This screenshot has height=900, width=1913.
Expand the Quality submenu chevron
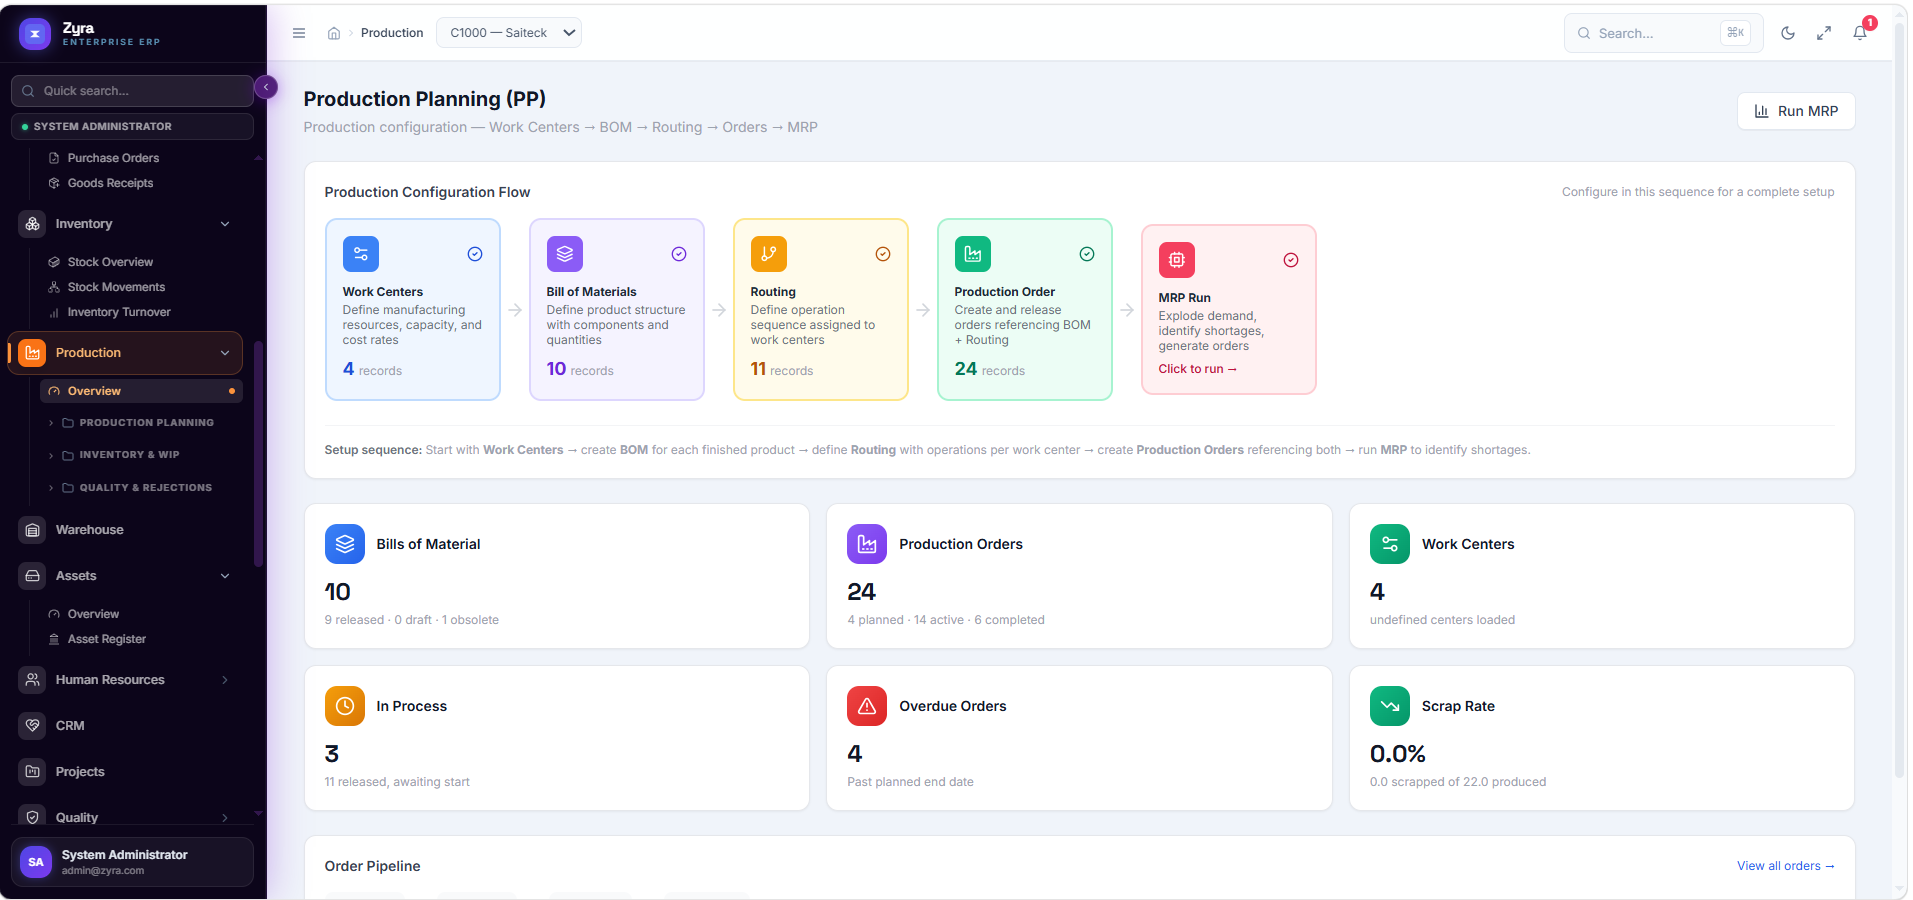point(225,818)
